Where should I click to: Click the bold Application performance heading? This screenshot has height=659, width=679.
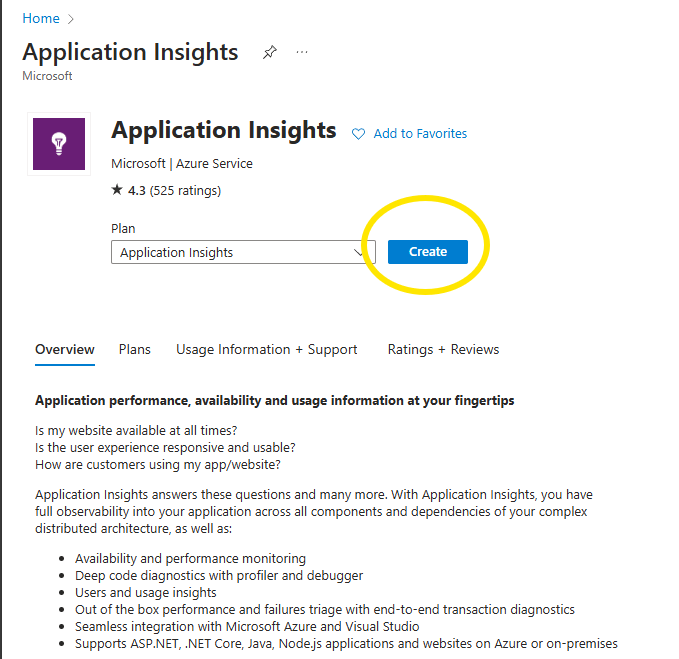click(x=274, y=401)
